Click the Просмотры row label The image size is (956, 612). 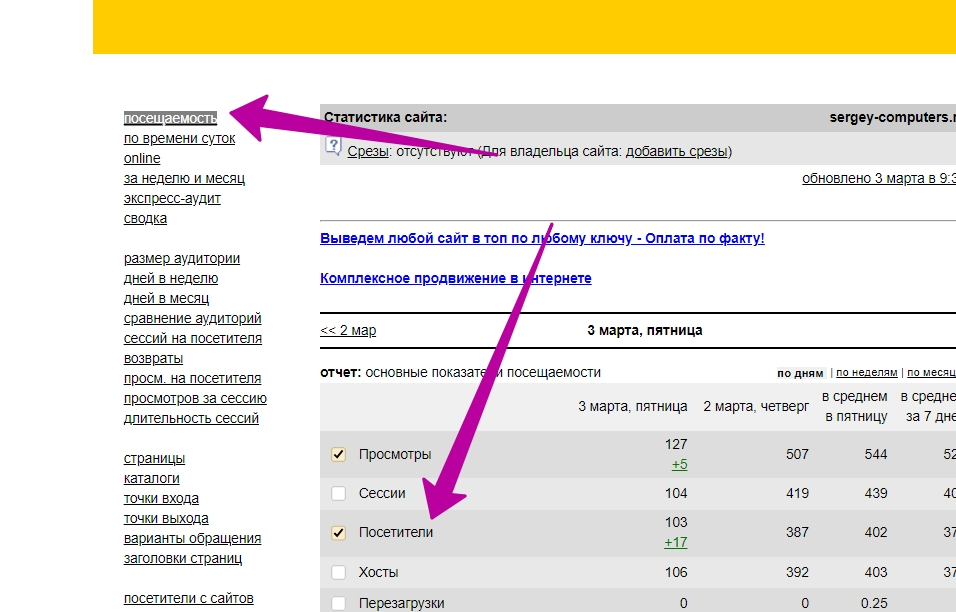coord(395,454)
